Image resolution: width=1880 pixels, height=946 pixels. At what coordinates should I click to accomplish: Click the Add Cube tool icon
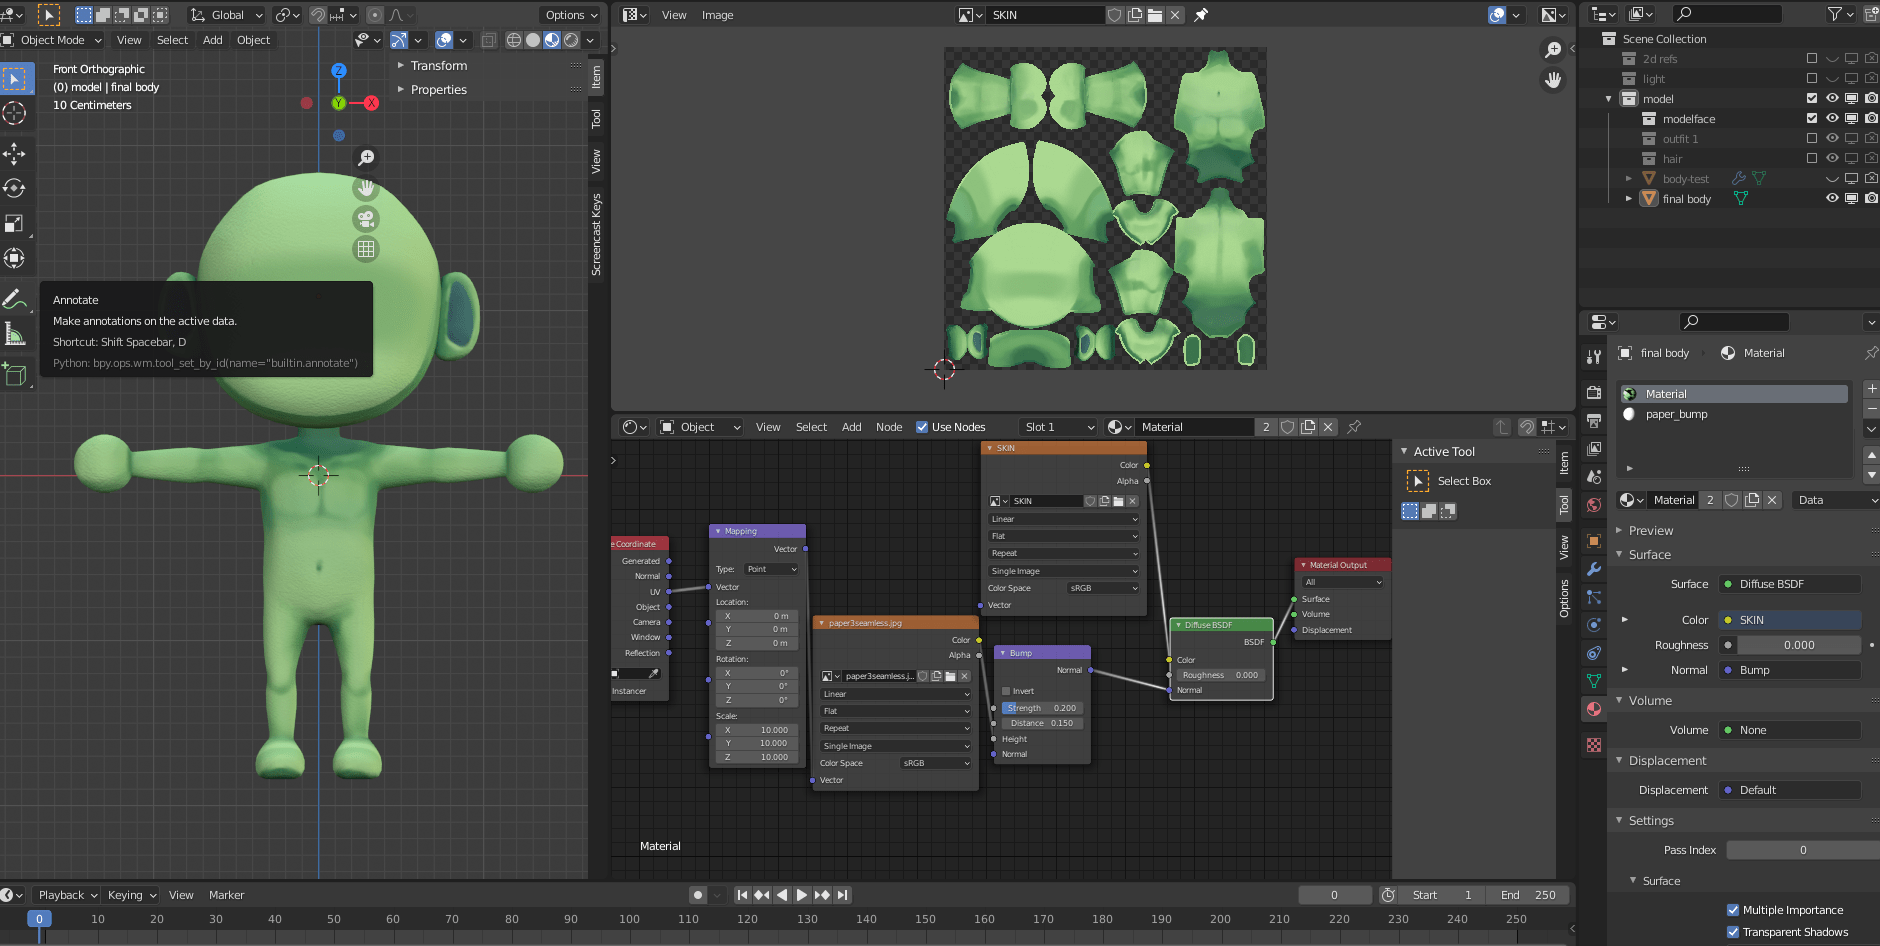point(14,375)
